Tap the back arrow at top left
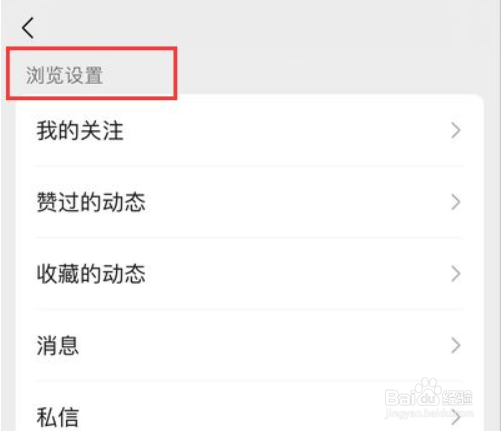Screen dimensions: 502x431 28,28
